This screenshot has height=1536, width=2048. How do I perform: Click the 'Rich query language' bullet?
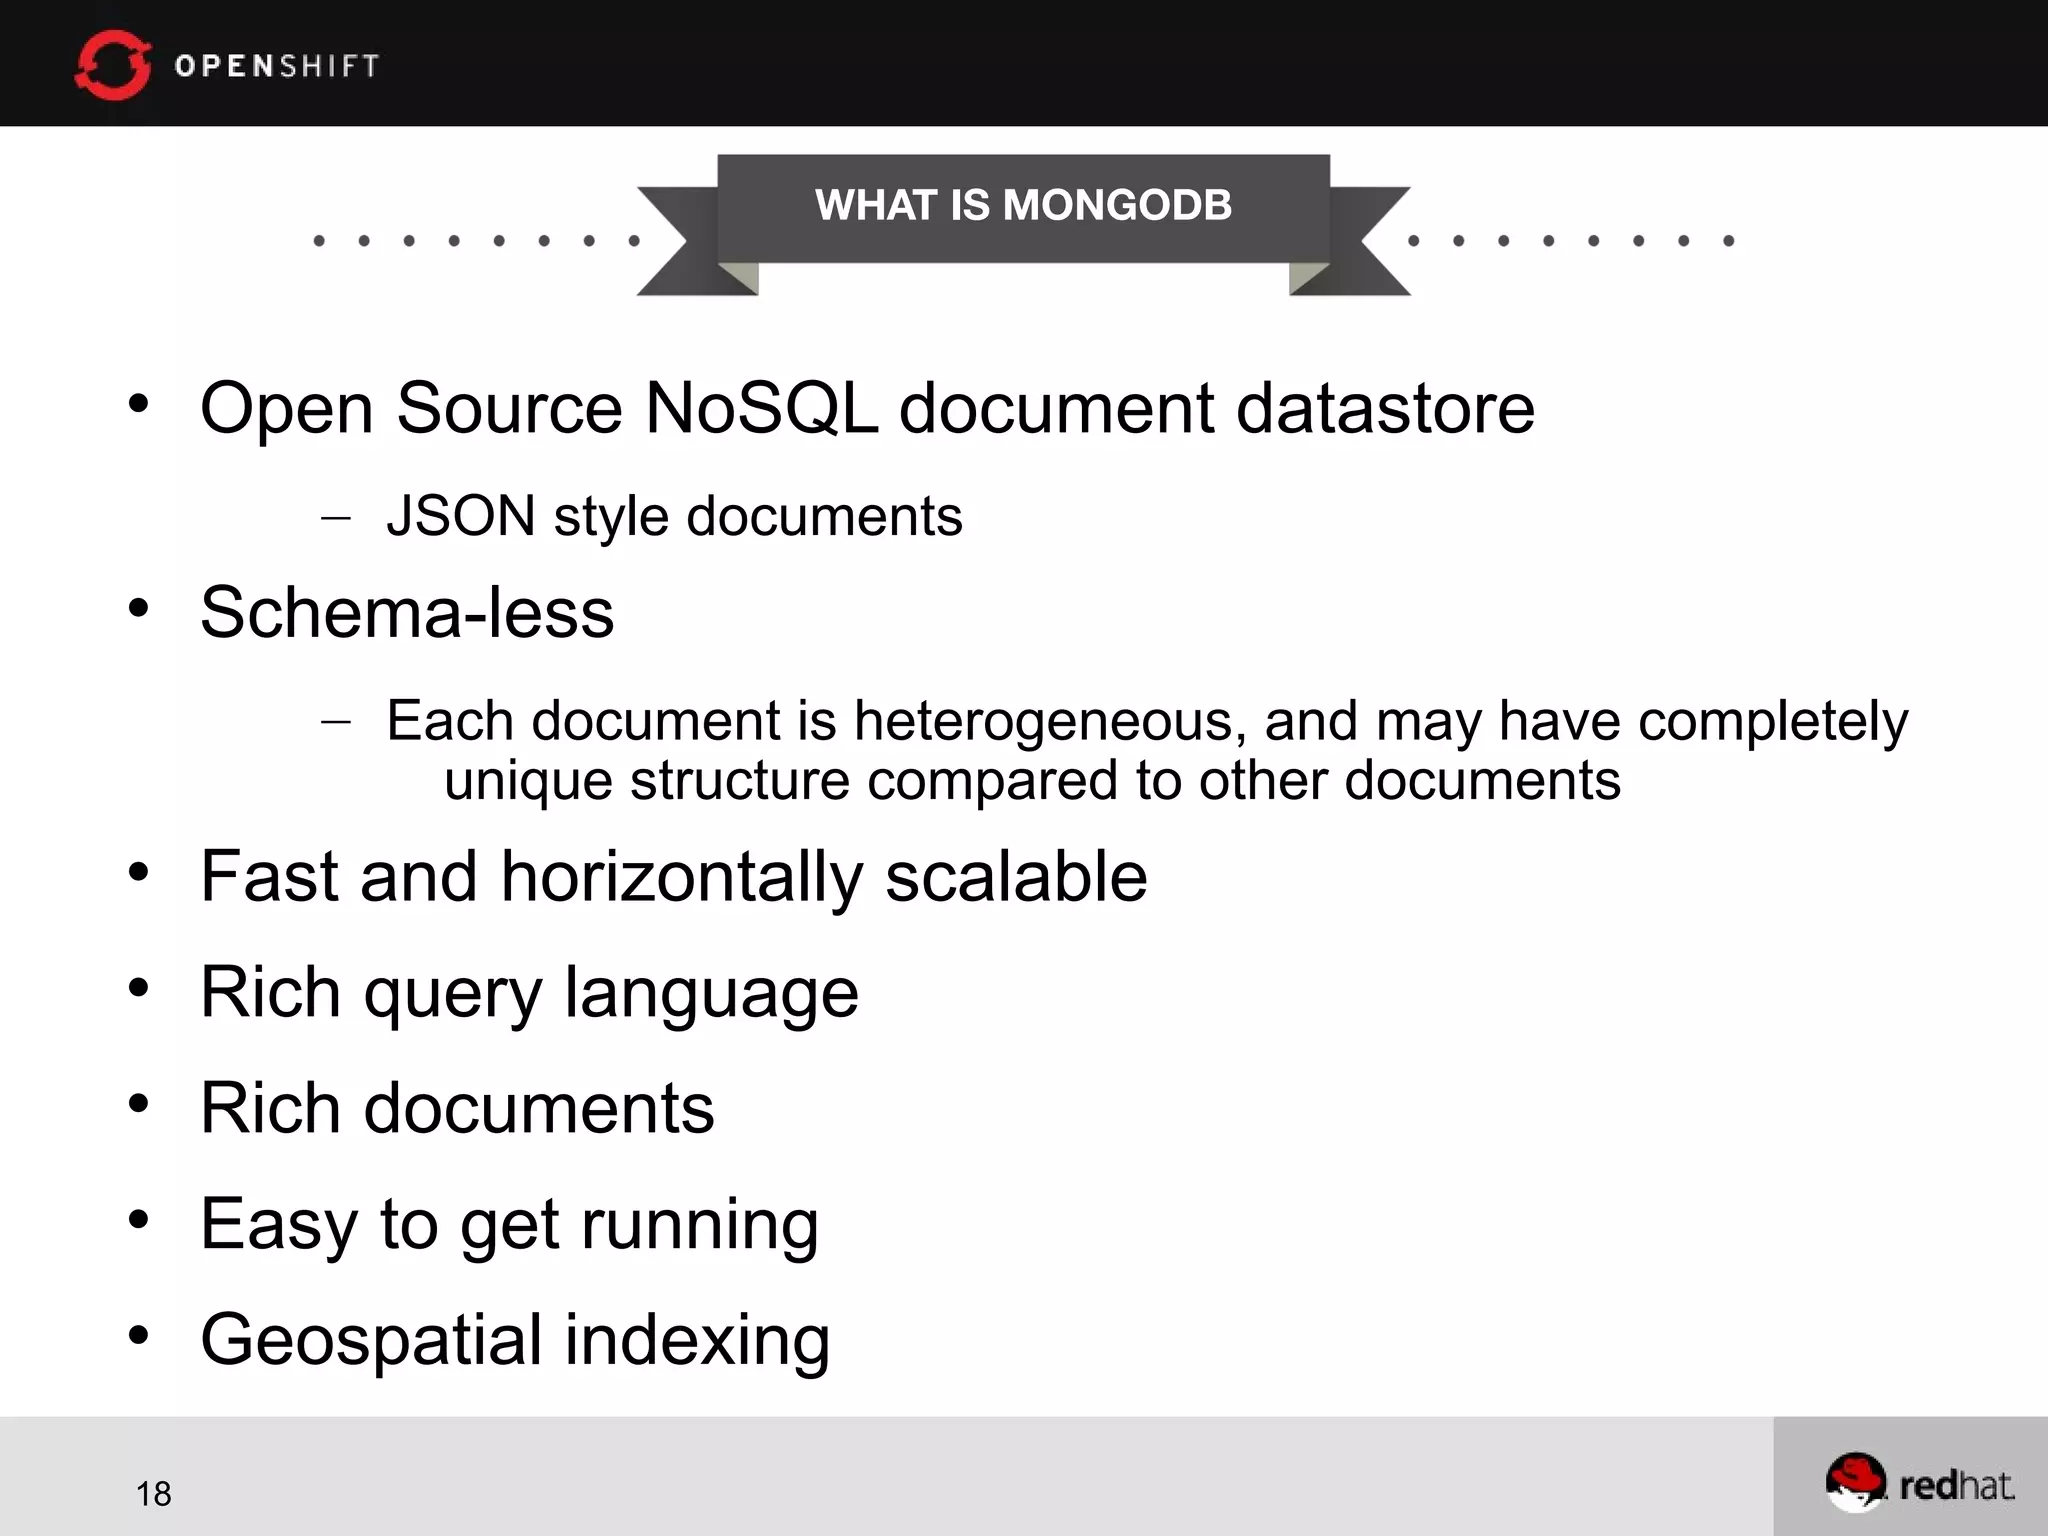click(530, 994)
